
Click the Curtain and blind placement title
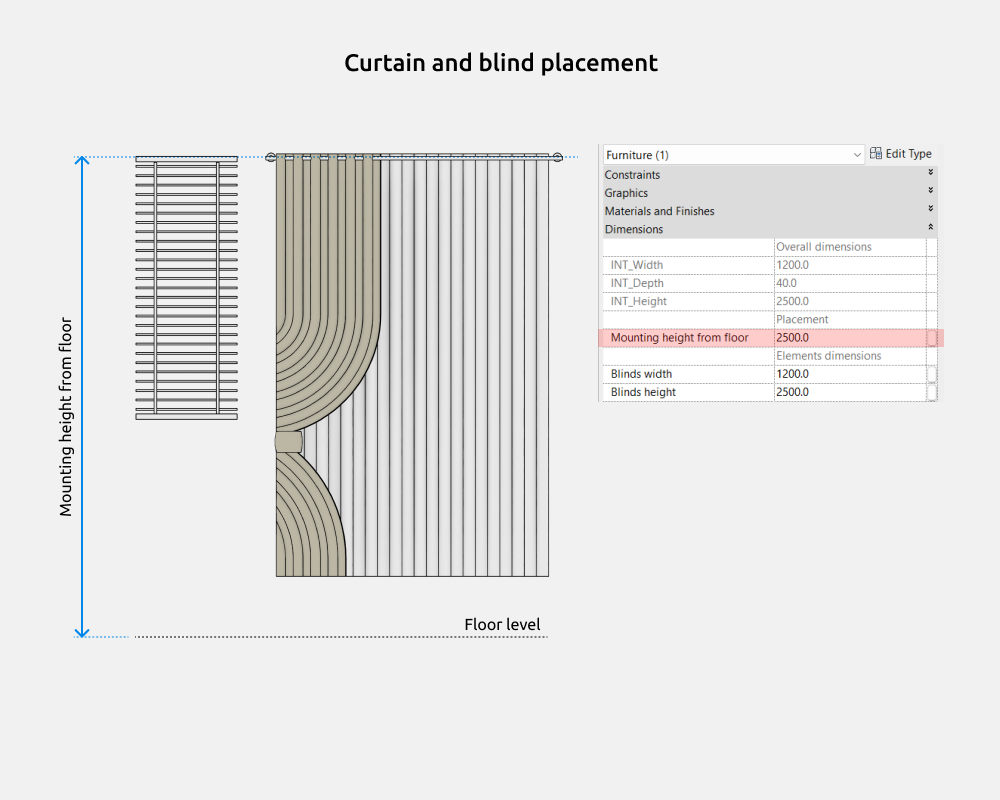click(501, 63)
